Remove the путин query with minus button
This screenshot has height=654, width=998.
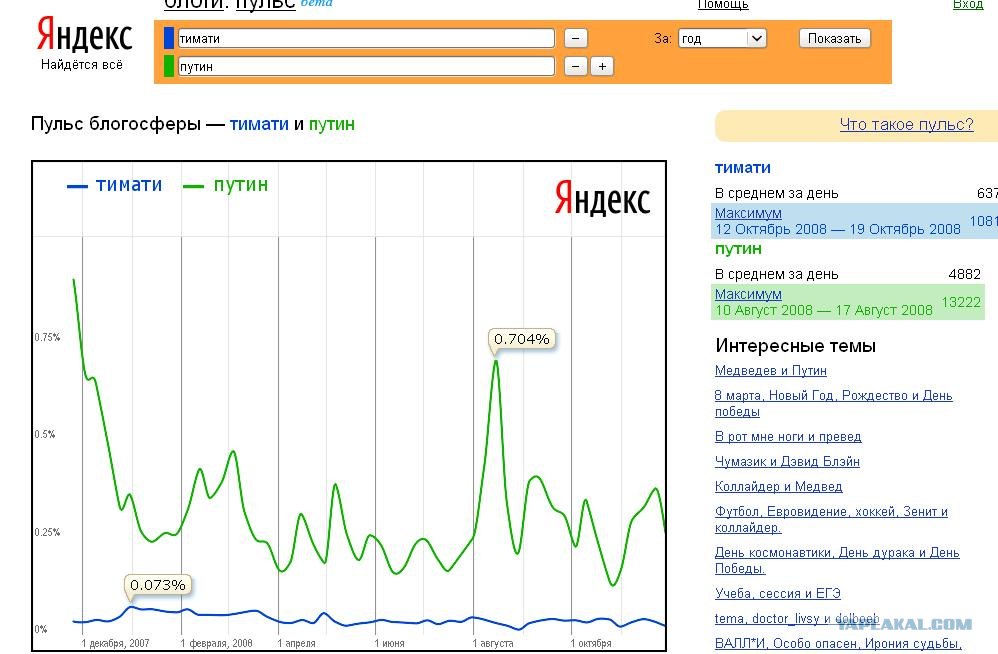coord(575,66)
